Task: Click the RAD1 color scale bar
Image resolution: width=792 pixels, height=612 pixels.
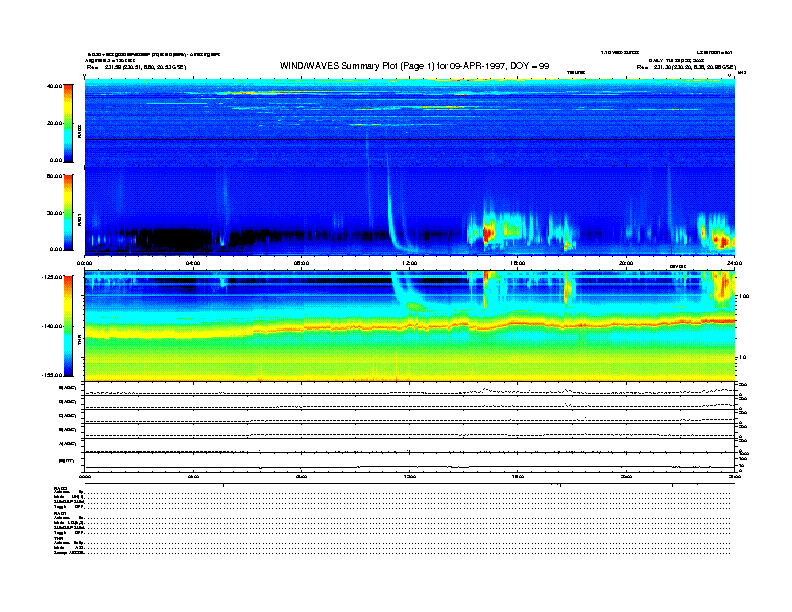Action: (68, 212)
